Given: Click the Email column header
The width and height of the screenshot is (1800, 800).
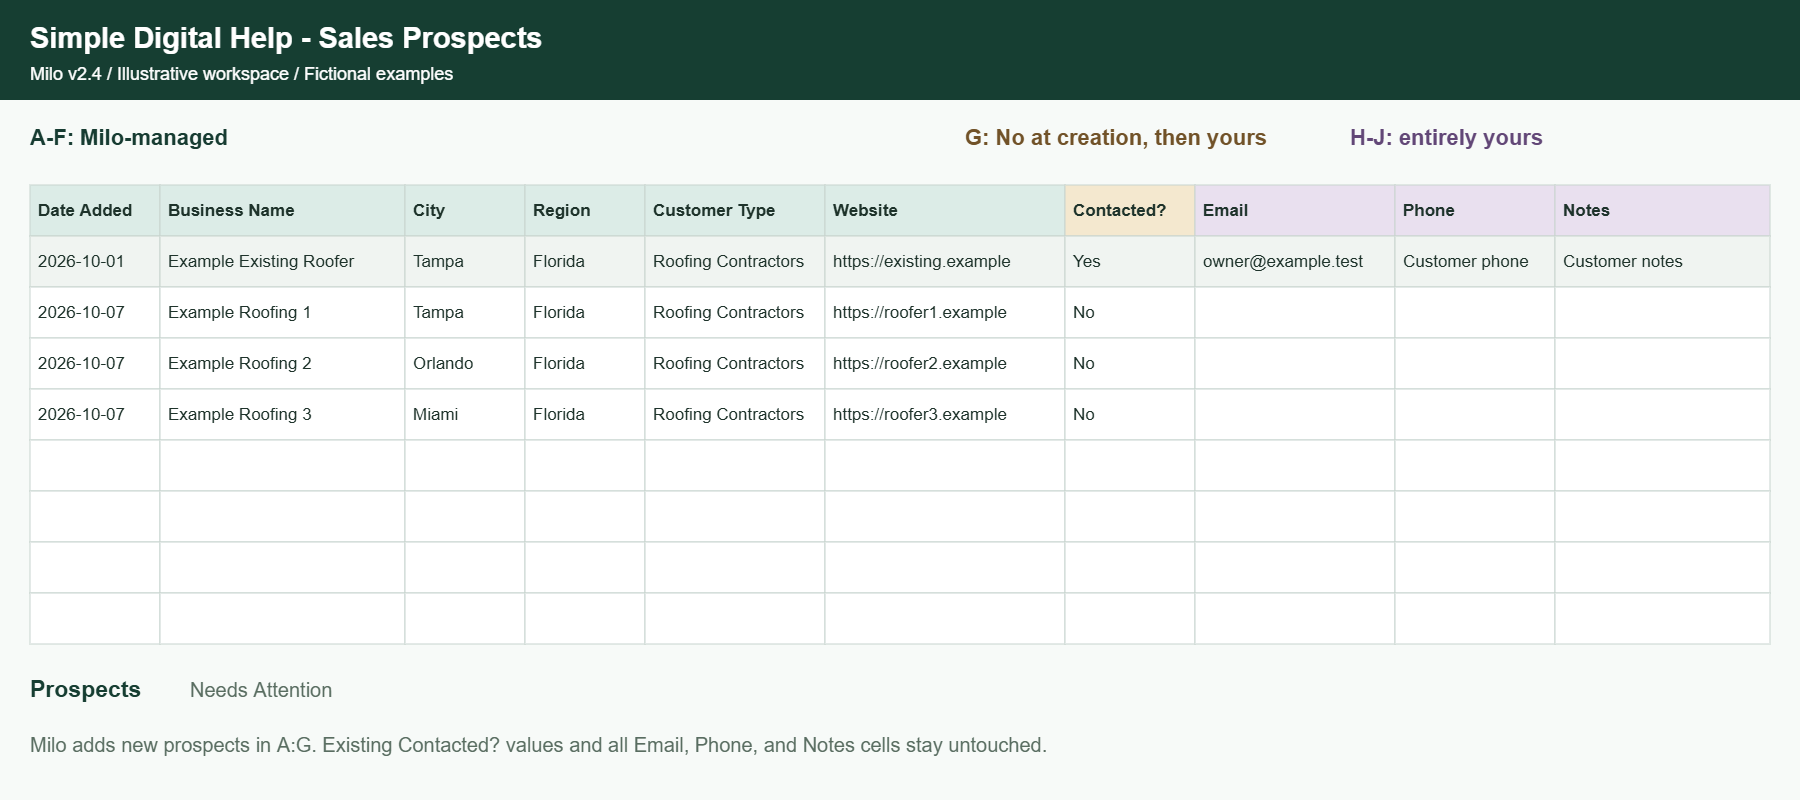Looking at the screenshot, I should pos(1295,210).
